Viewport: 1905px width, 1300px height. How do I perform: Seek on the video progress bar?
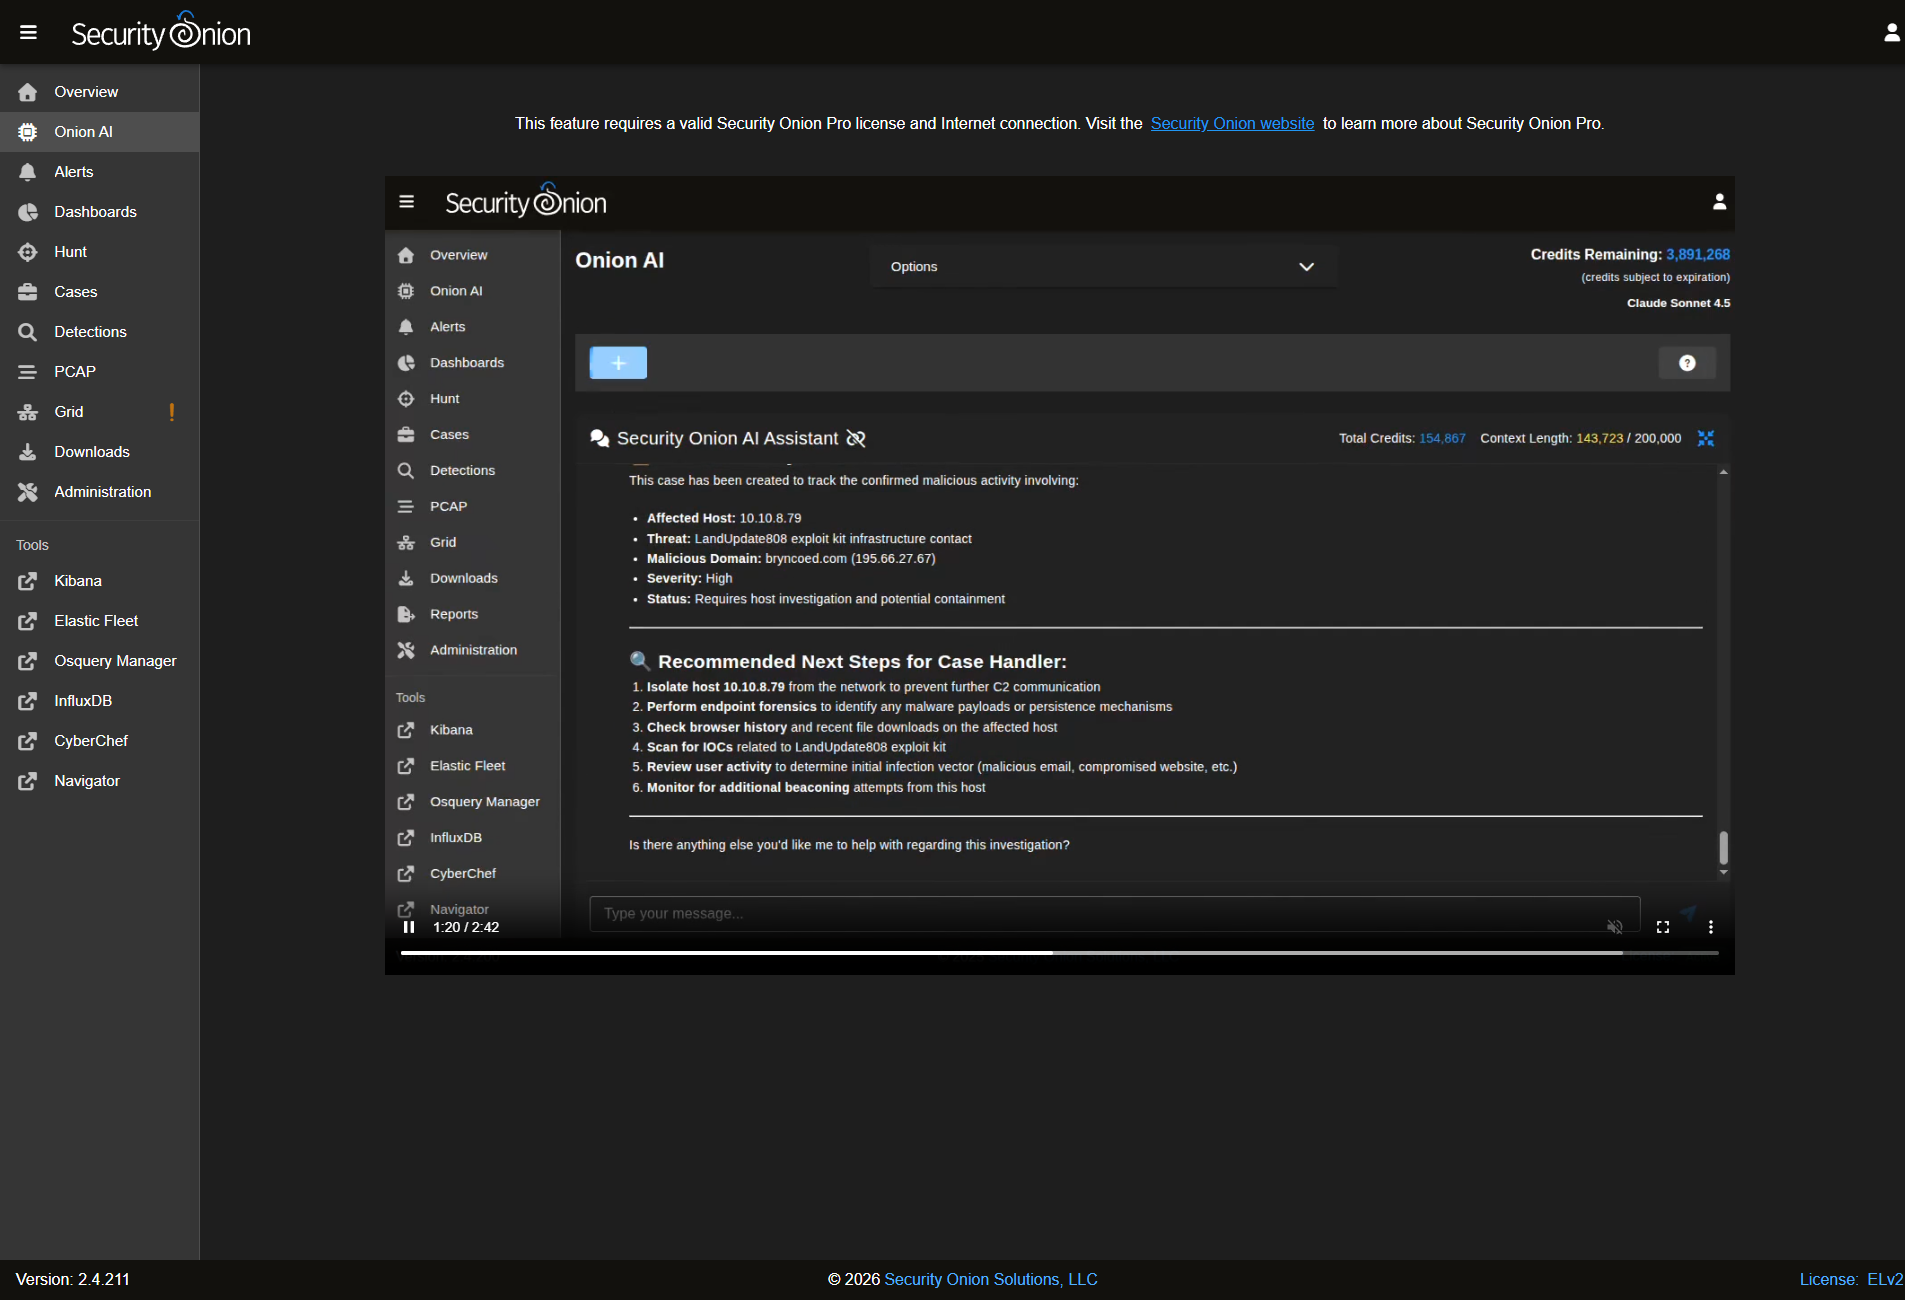[x=1060, y=953]
